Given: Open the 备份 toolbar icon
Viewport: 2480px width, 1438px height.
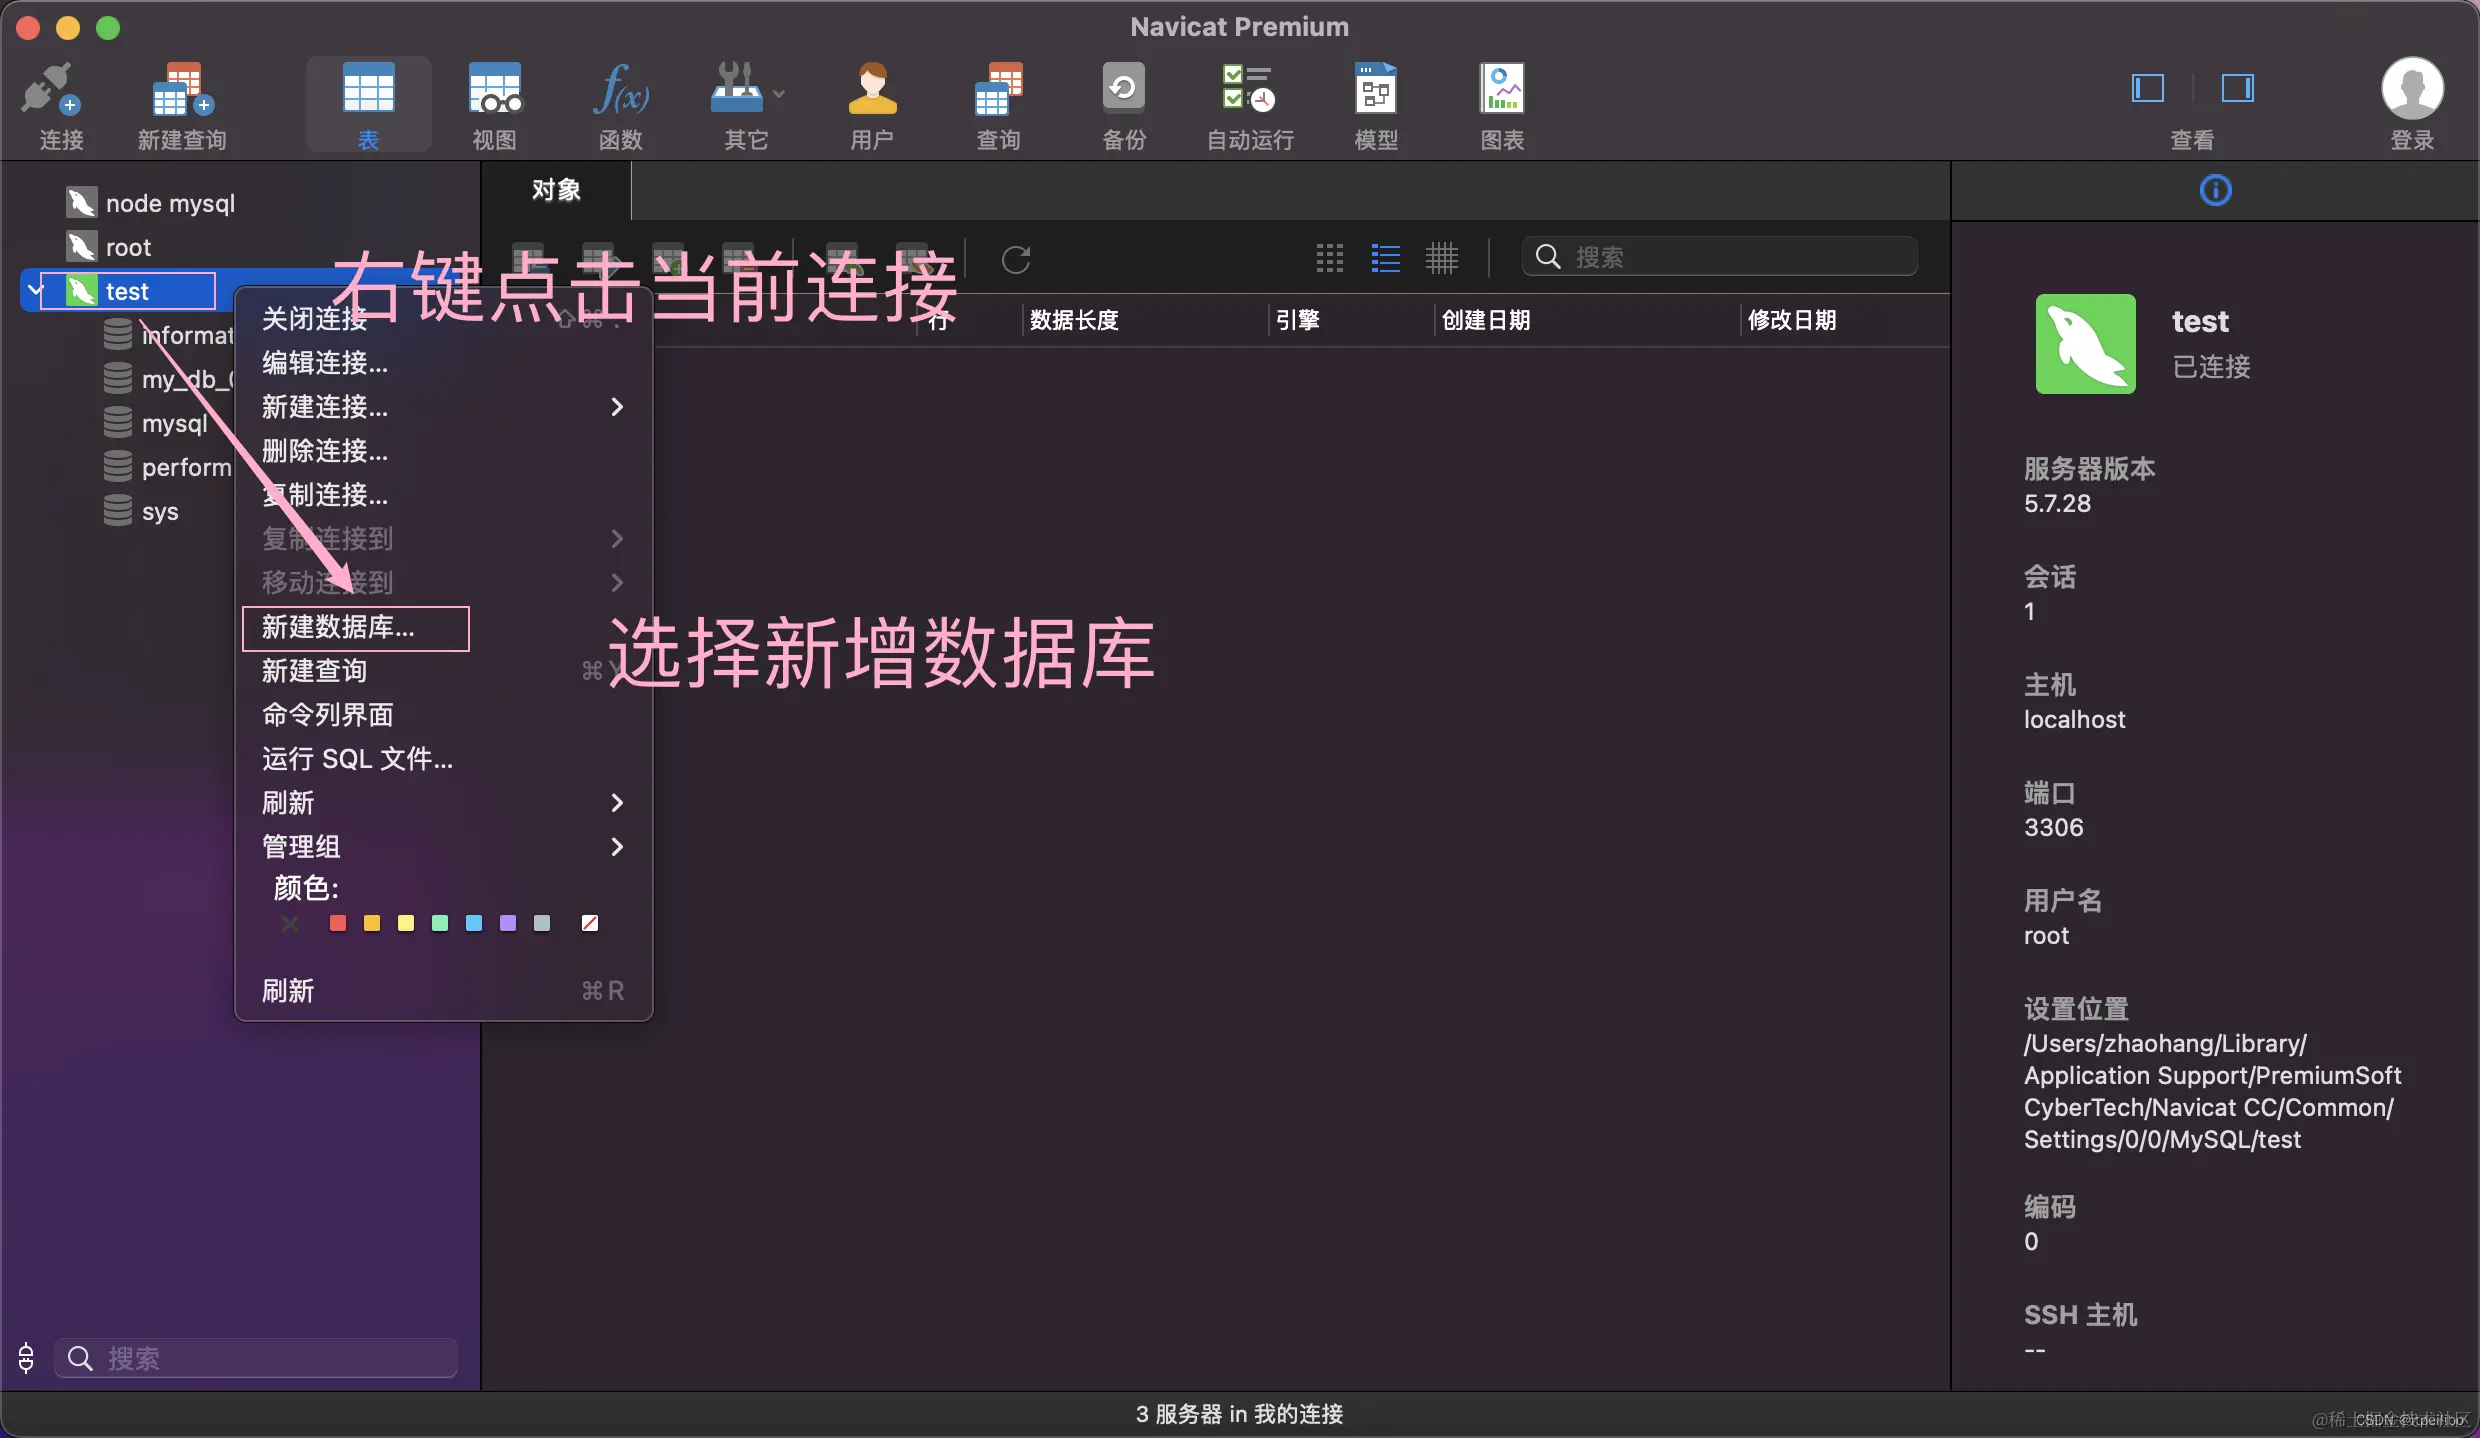Looking at the screenshot, I should [1123, 104].
